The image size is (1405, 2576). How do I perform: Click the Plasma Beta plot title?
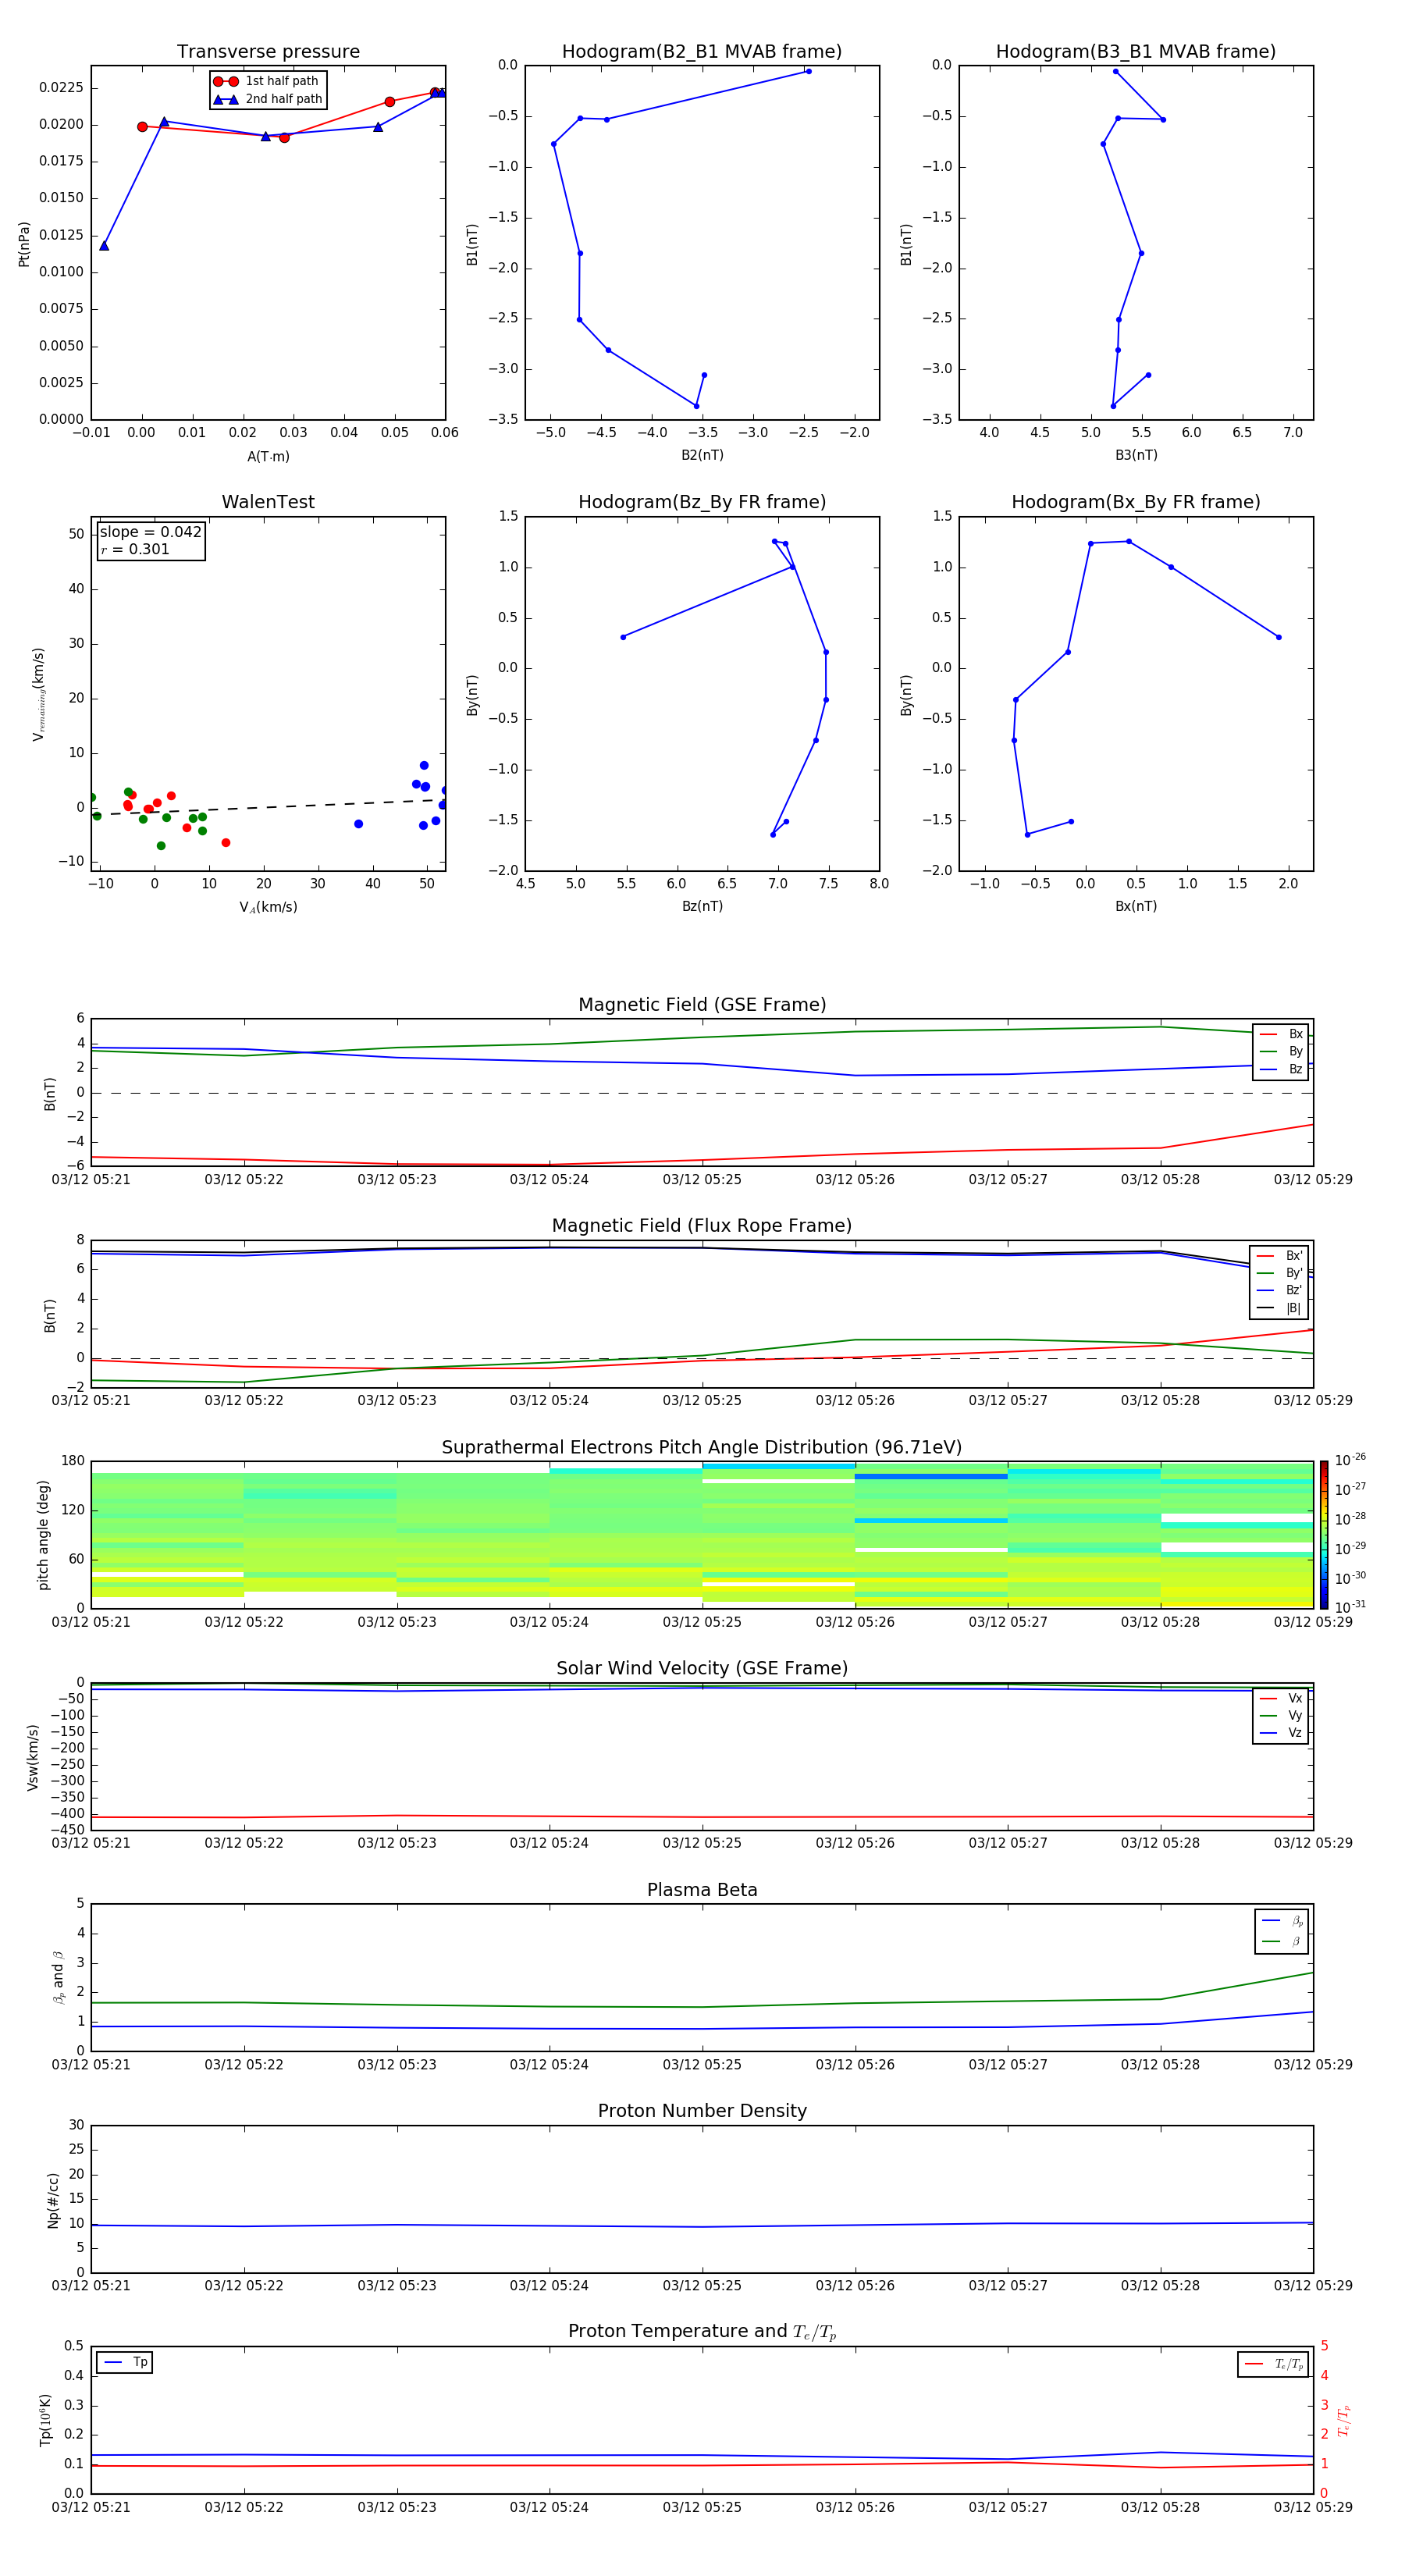(702, 1891)
